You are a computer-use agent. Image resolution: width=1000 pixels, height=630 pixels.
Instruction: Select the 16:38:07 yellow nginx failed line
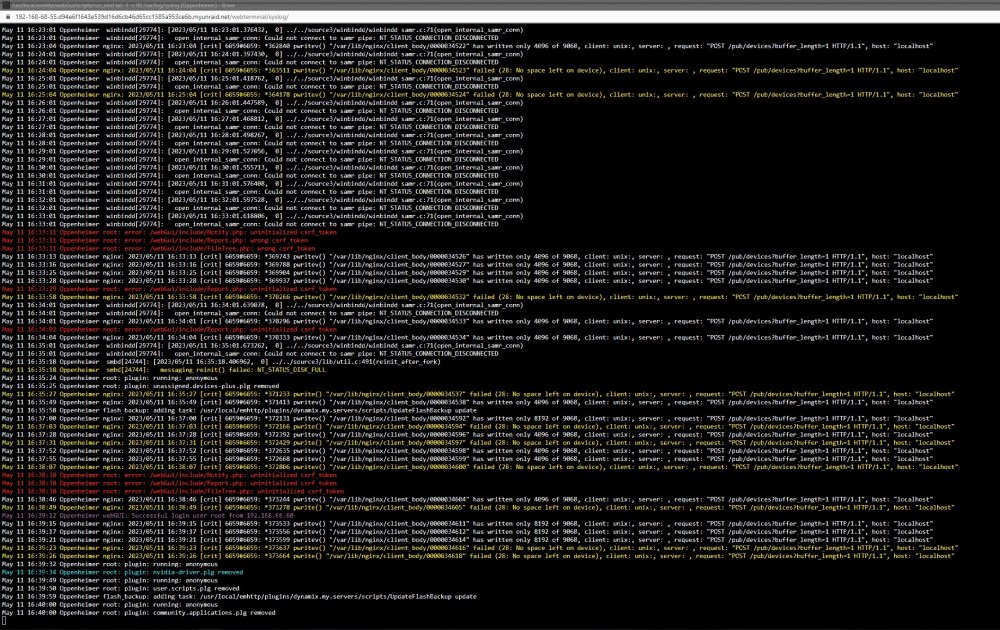(x=480, y=467)
